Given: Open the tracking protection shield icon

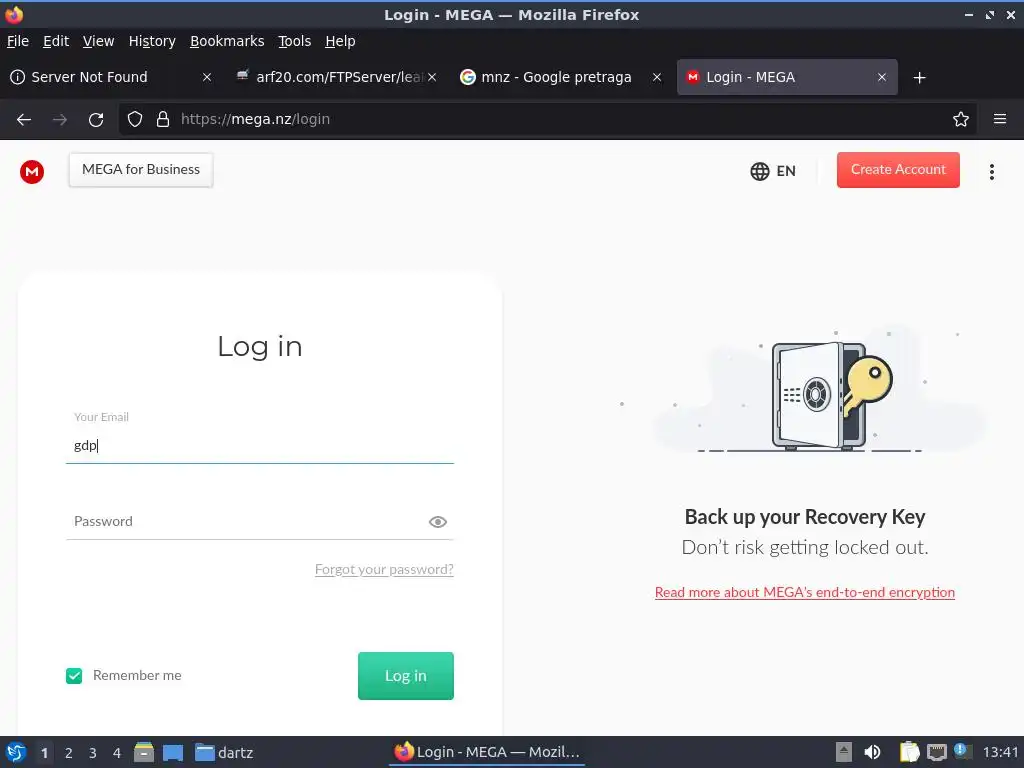Looking at the screenshot, I should pyautogui.click(x=135, y=120).
